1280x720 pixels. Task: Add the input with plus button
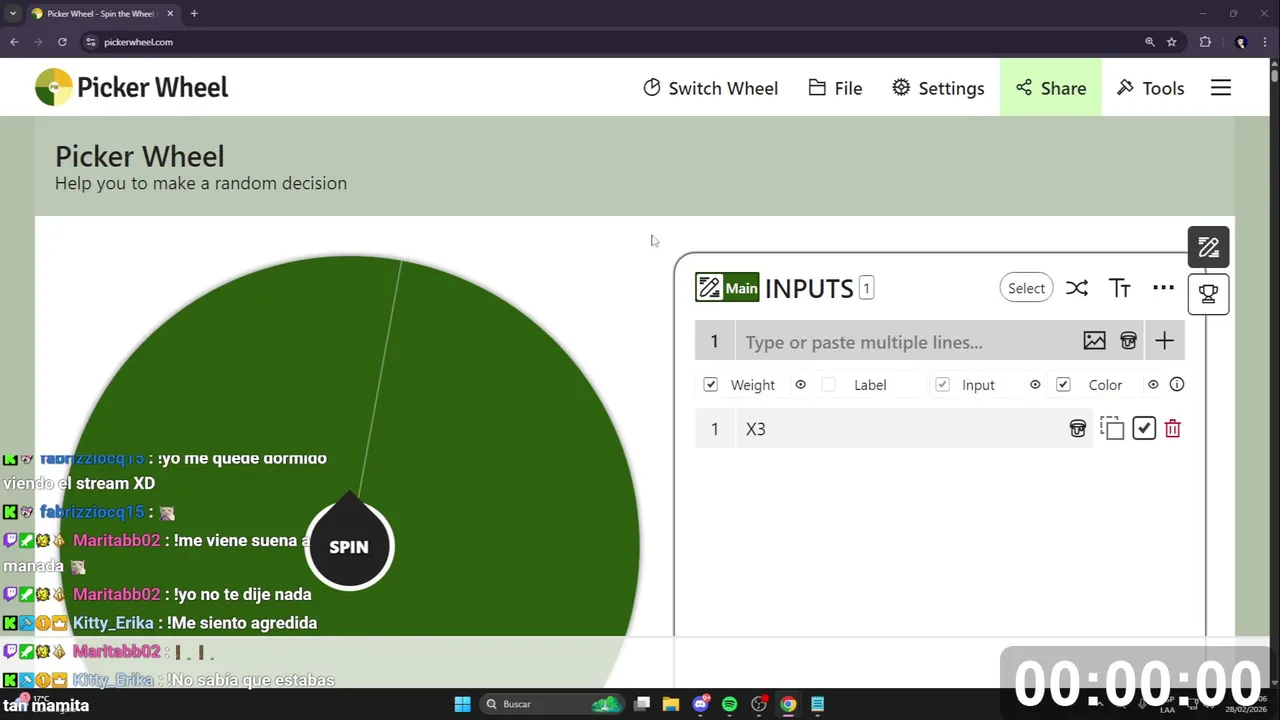pyautogui.click(x=1164, y=341)
